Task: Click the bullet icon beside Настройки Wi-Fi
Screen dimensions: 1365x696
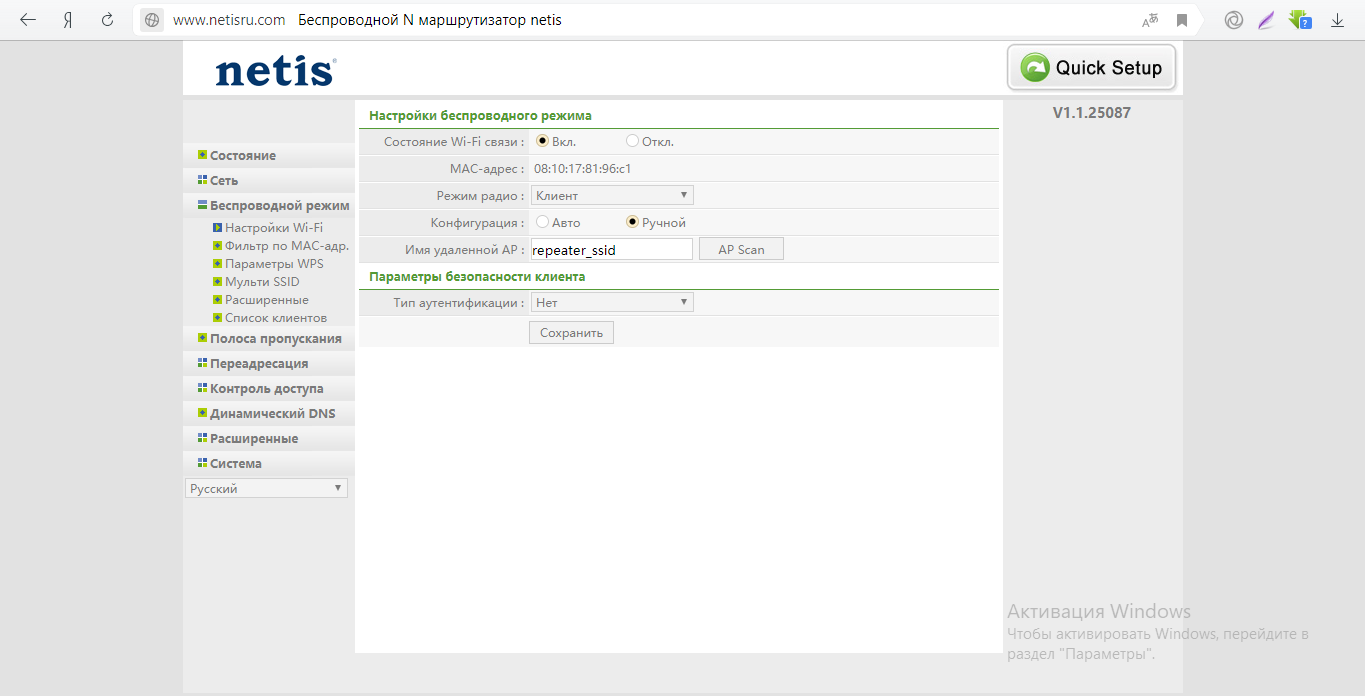Action: tap(216, 228)
